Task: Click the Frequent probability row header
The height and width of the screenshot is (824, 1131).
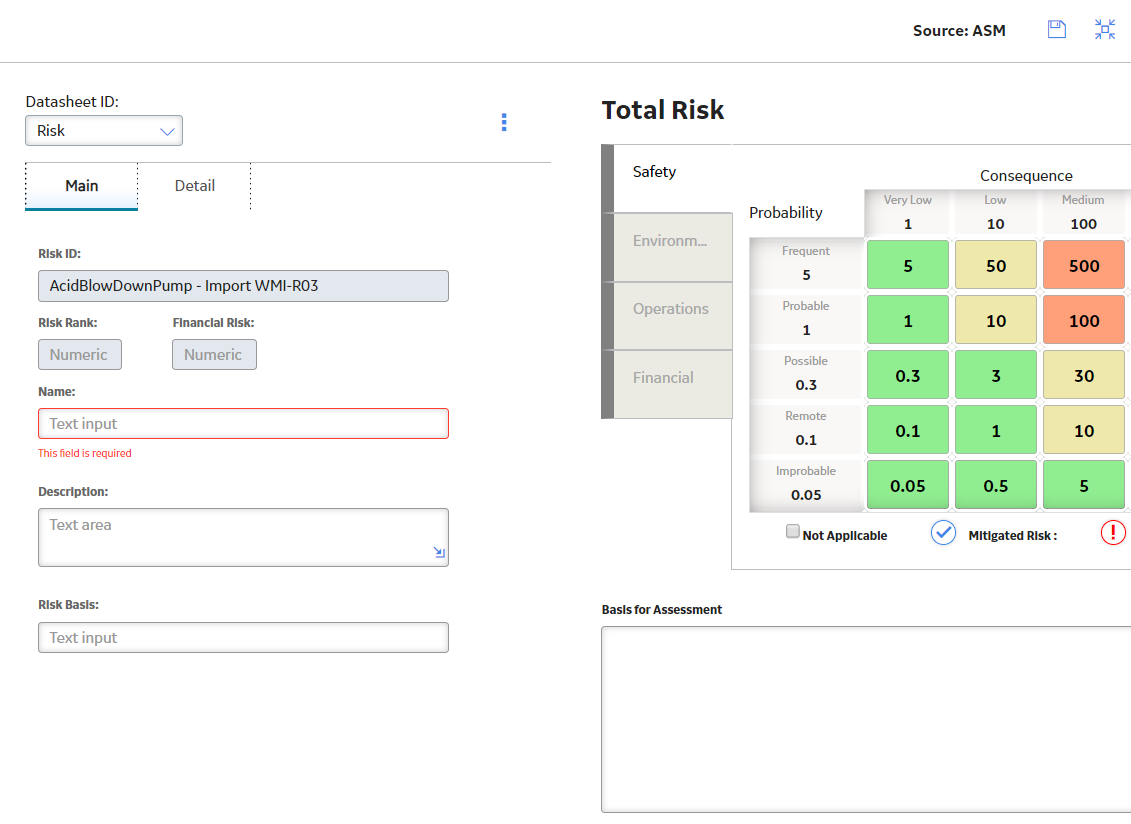Action: coord(806,264)
